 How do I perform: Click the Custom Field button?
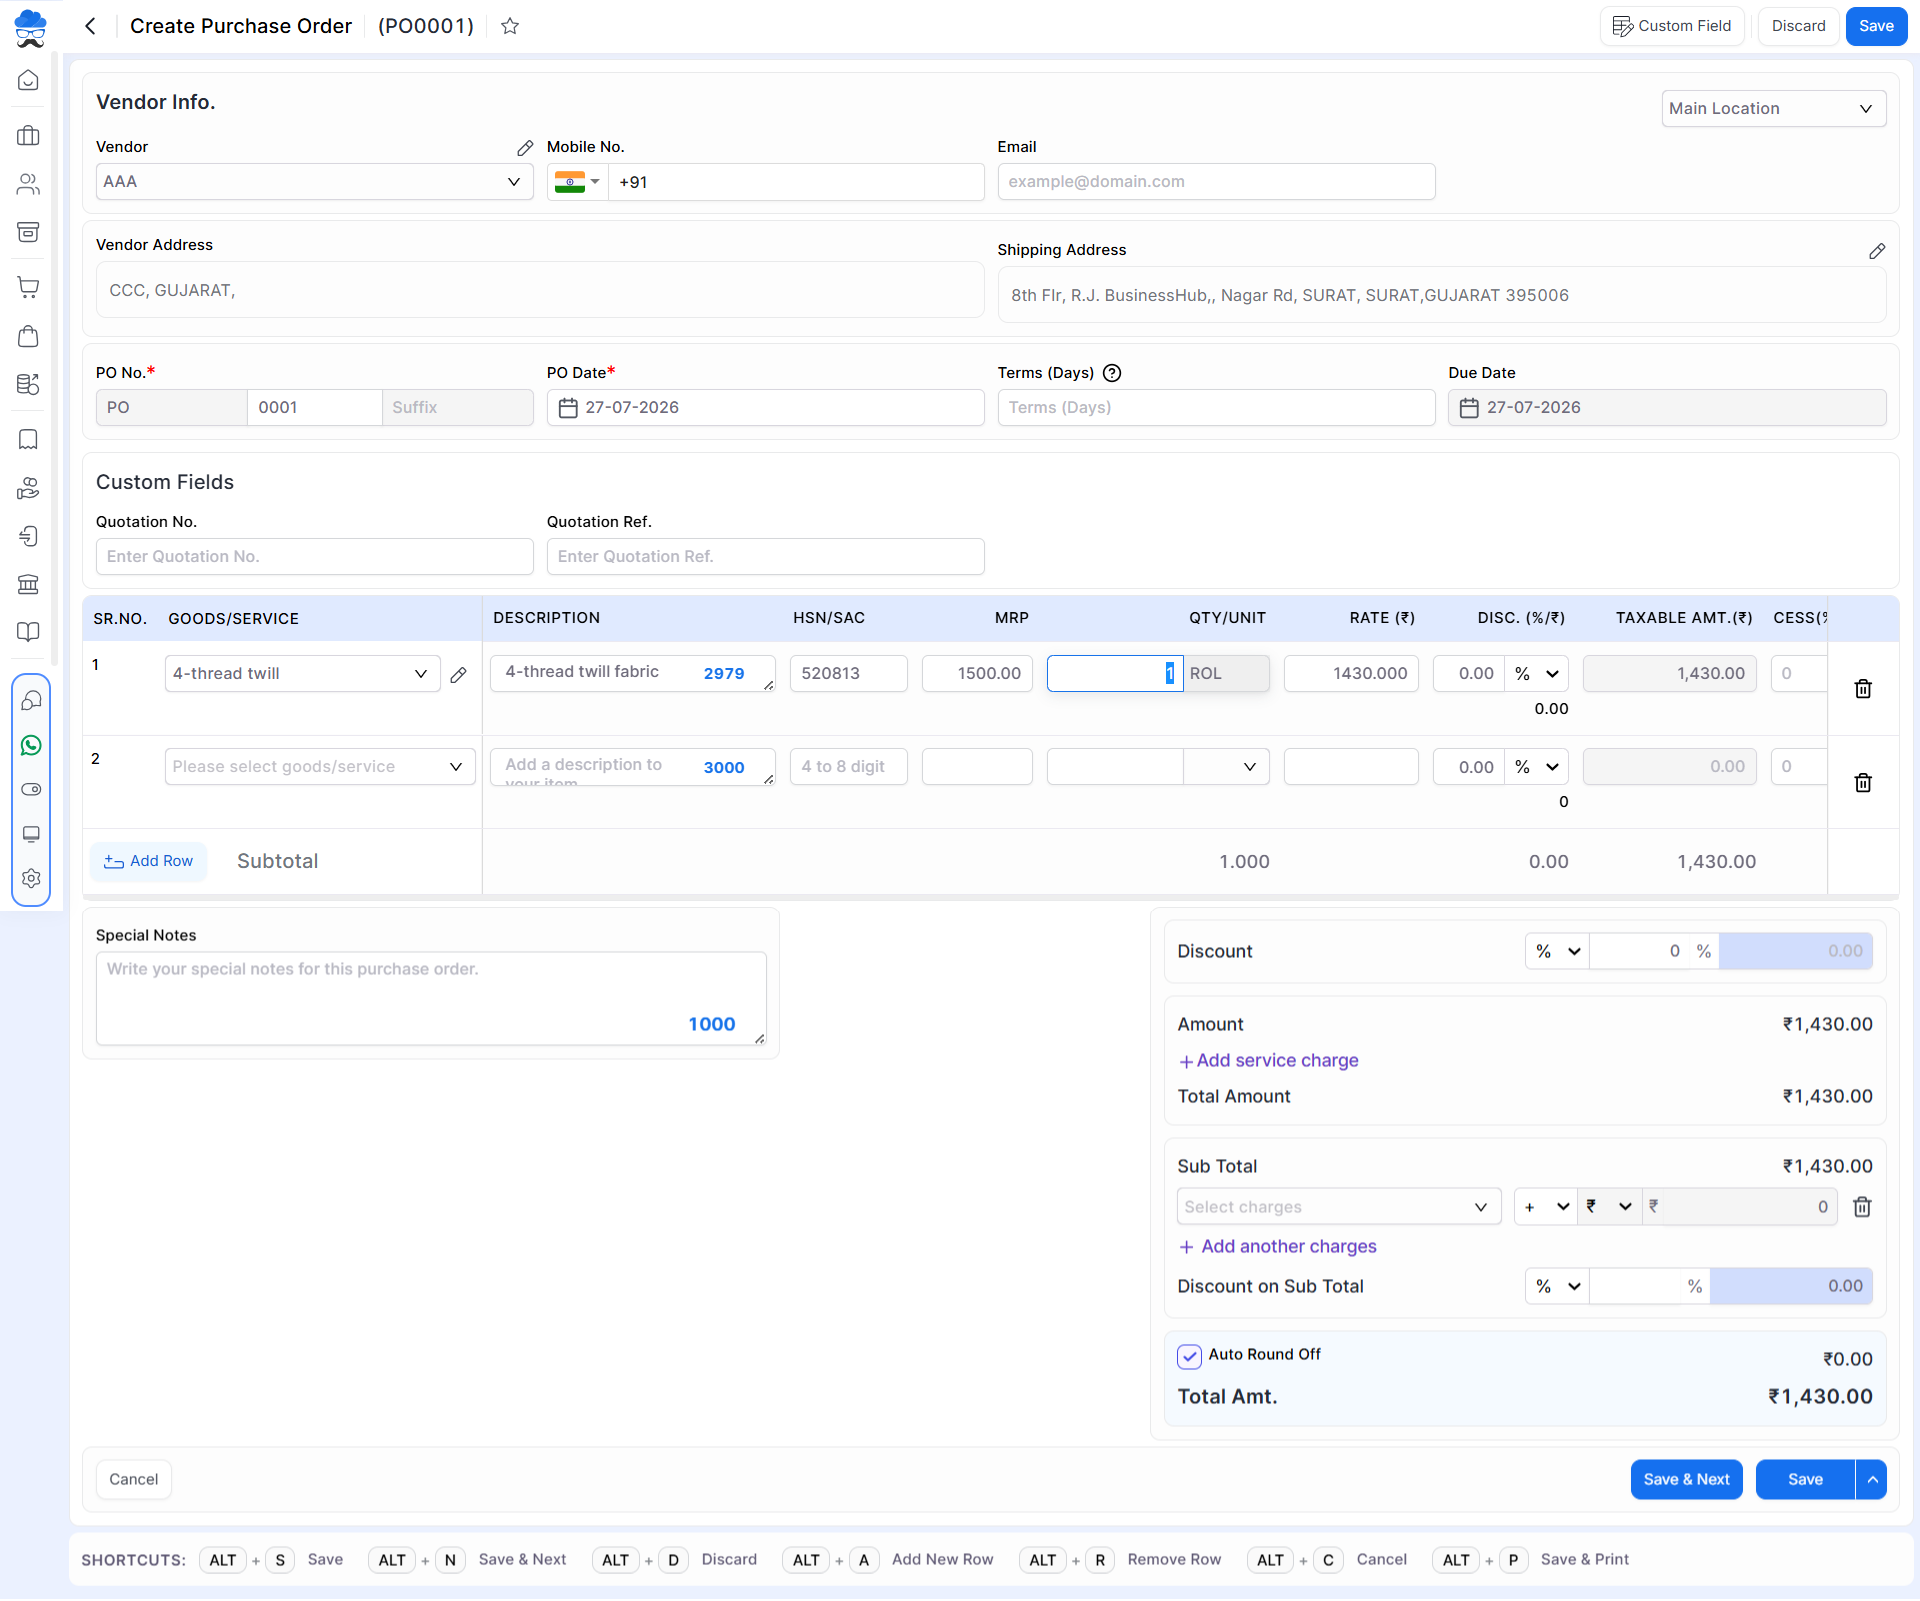tap(1672, 26)
